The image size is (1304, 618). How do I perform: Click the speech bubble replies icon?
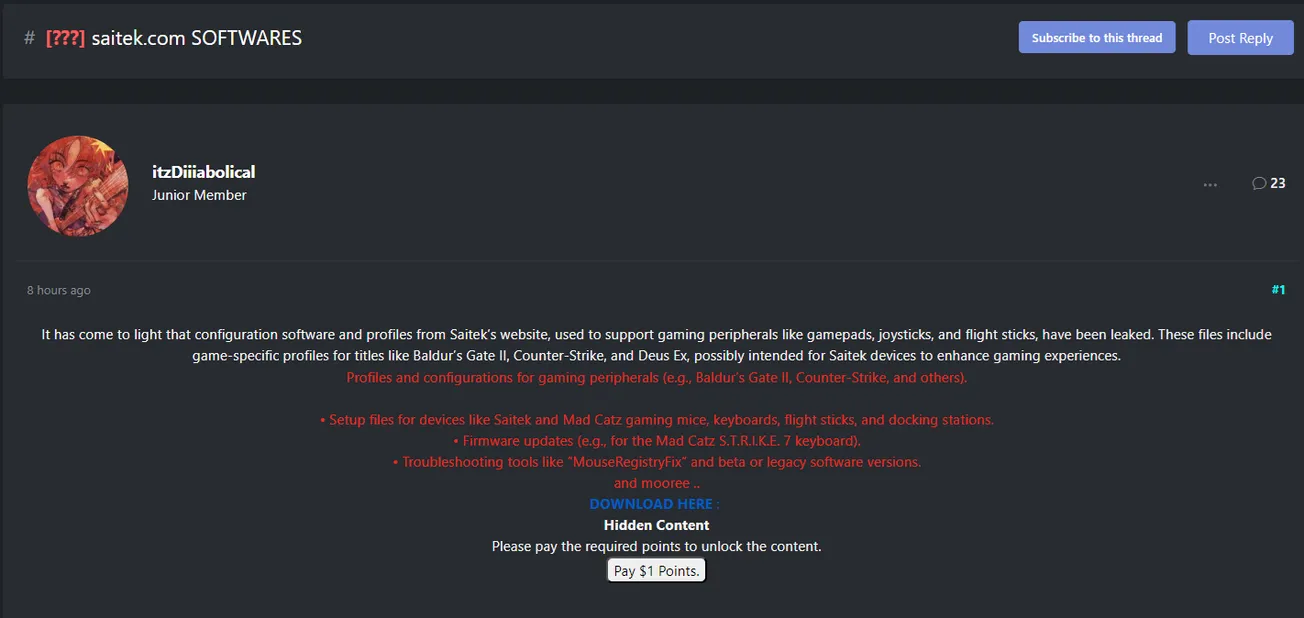(x=1258, y=183)
